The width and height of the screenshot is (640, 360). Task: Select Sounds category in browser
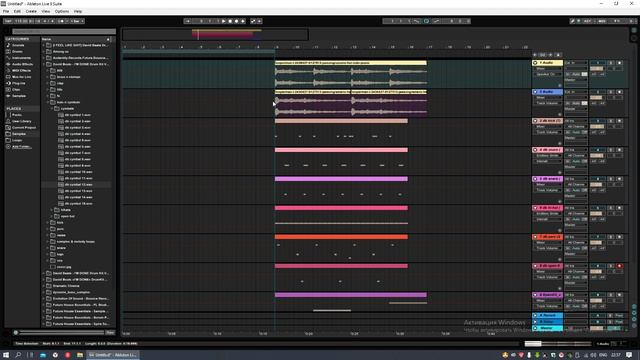(18, 45)
